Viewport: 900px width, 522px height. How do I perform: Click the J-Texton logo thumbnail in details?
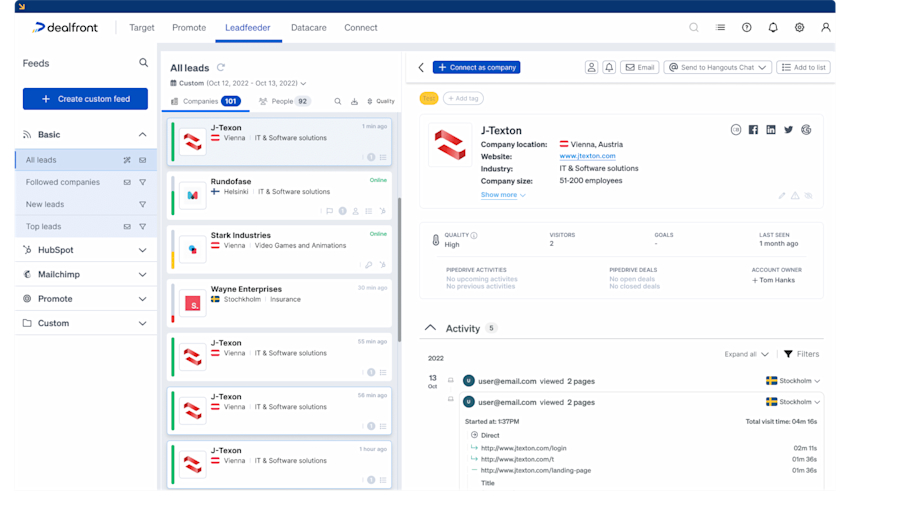450,145
